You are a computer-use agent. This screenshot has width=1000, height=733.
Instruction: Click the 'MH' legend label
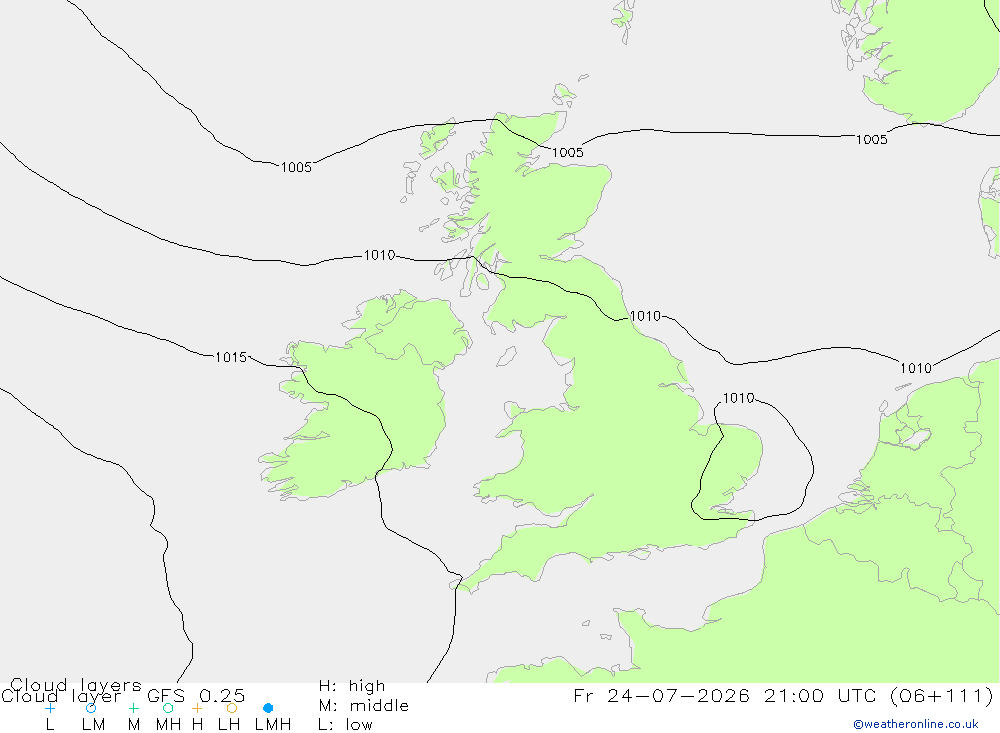point(168,725)
